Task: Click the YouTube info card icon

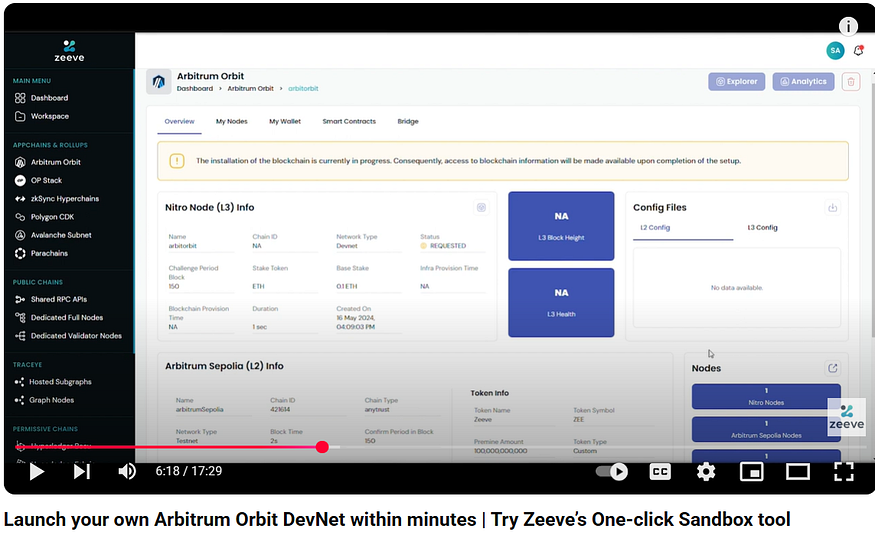Action: click(848, 26)
